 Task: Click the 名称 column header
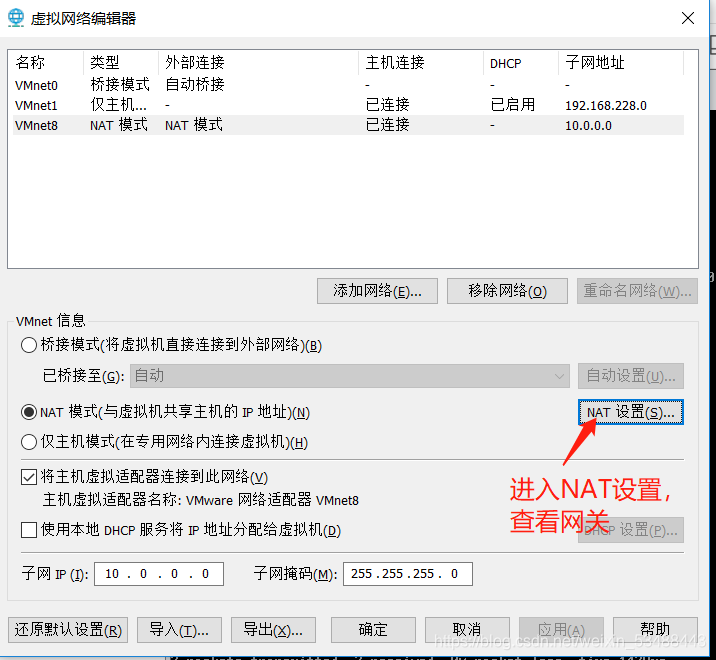(46, 63)
